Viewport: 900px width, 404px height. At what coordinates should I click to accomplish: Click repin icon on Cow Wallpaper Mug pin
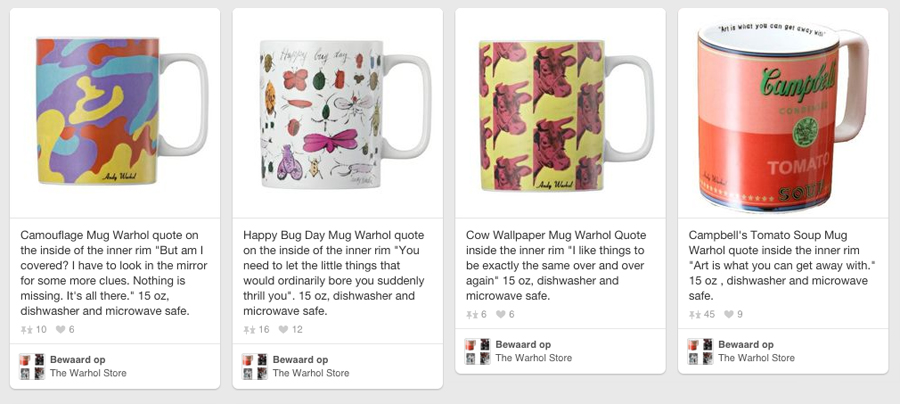[x=472, y=315]
